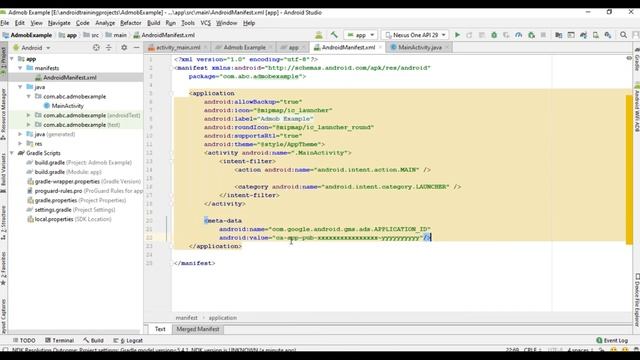Click the application breadcrumb below editor
The width and height of the screenshot is (640, 360).
point(222,318)
